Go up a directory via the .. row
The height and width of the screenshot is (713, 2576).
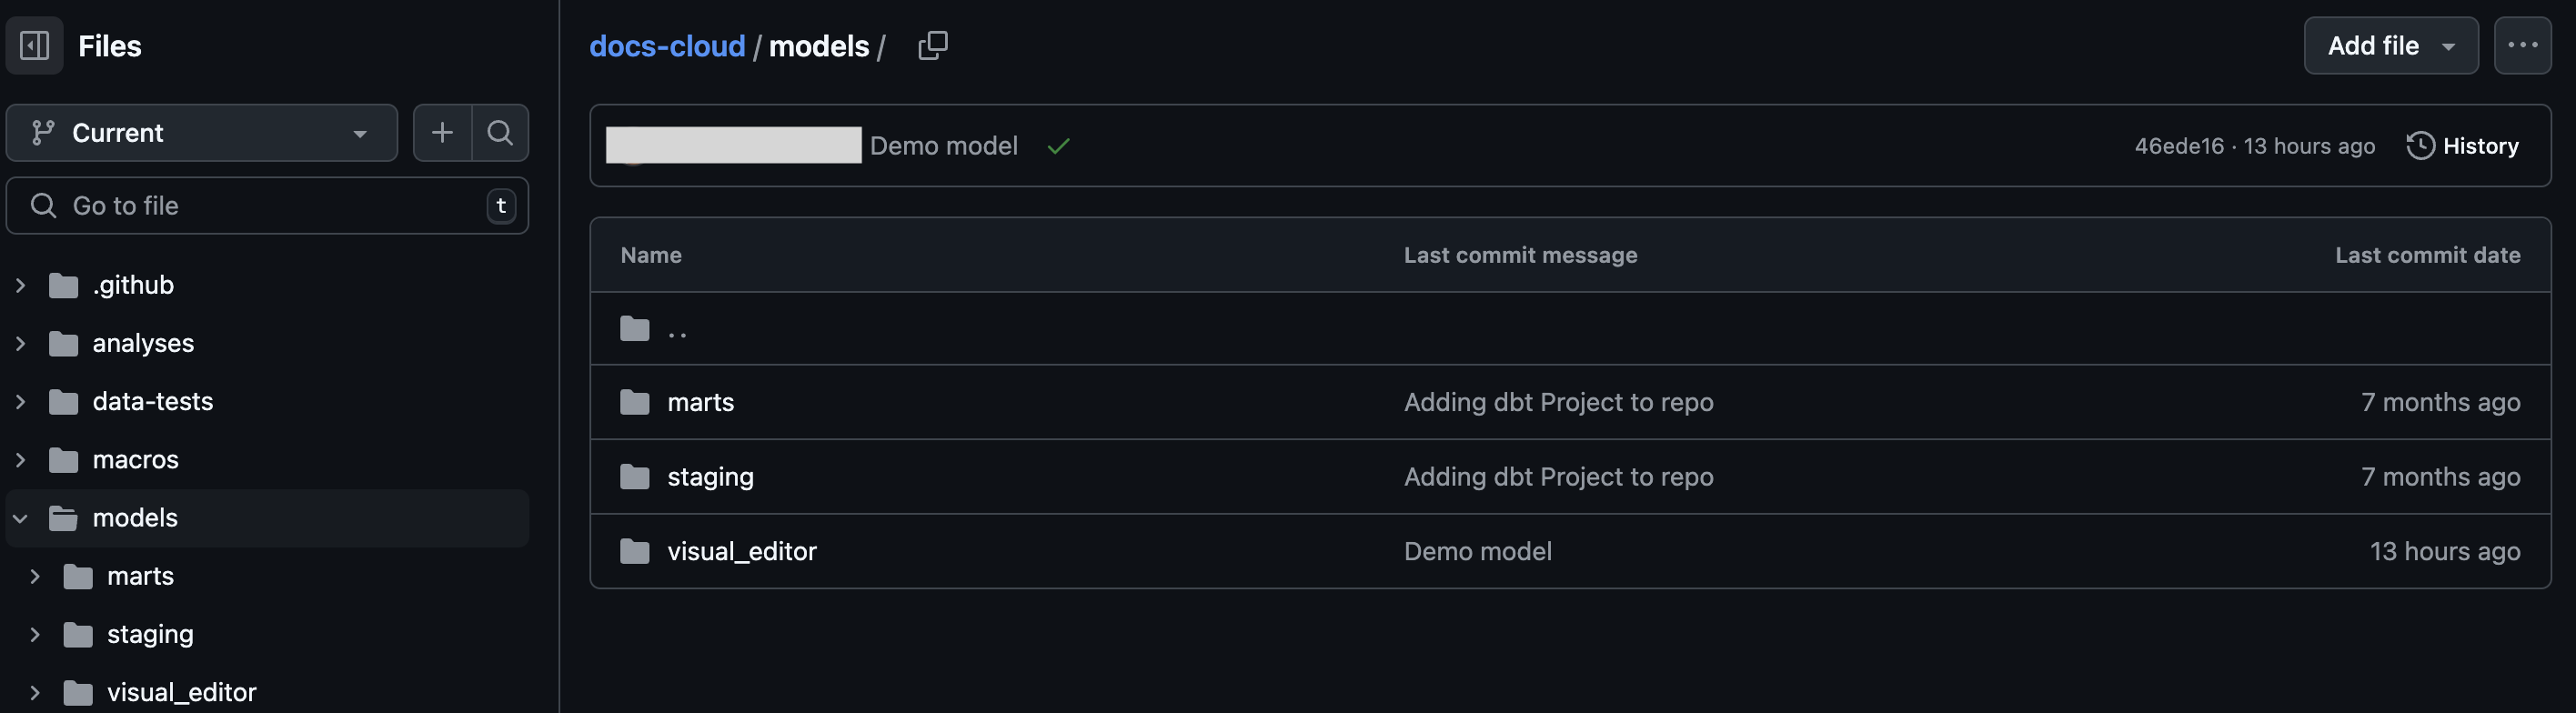[x=676, y=328]
